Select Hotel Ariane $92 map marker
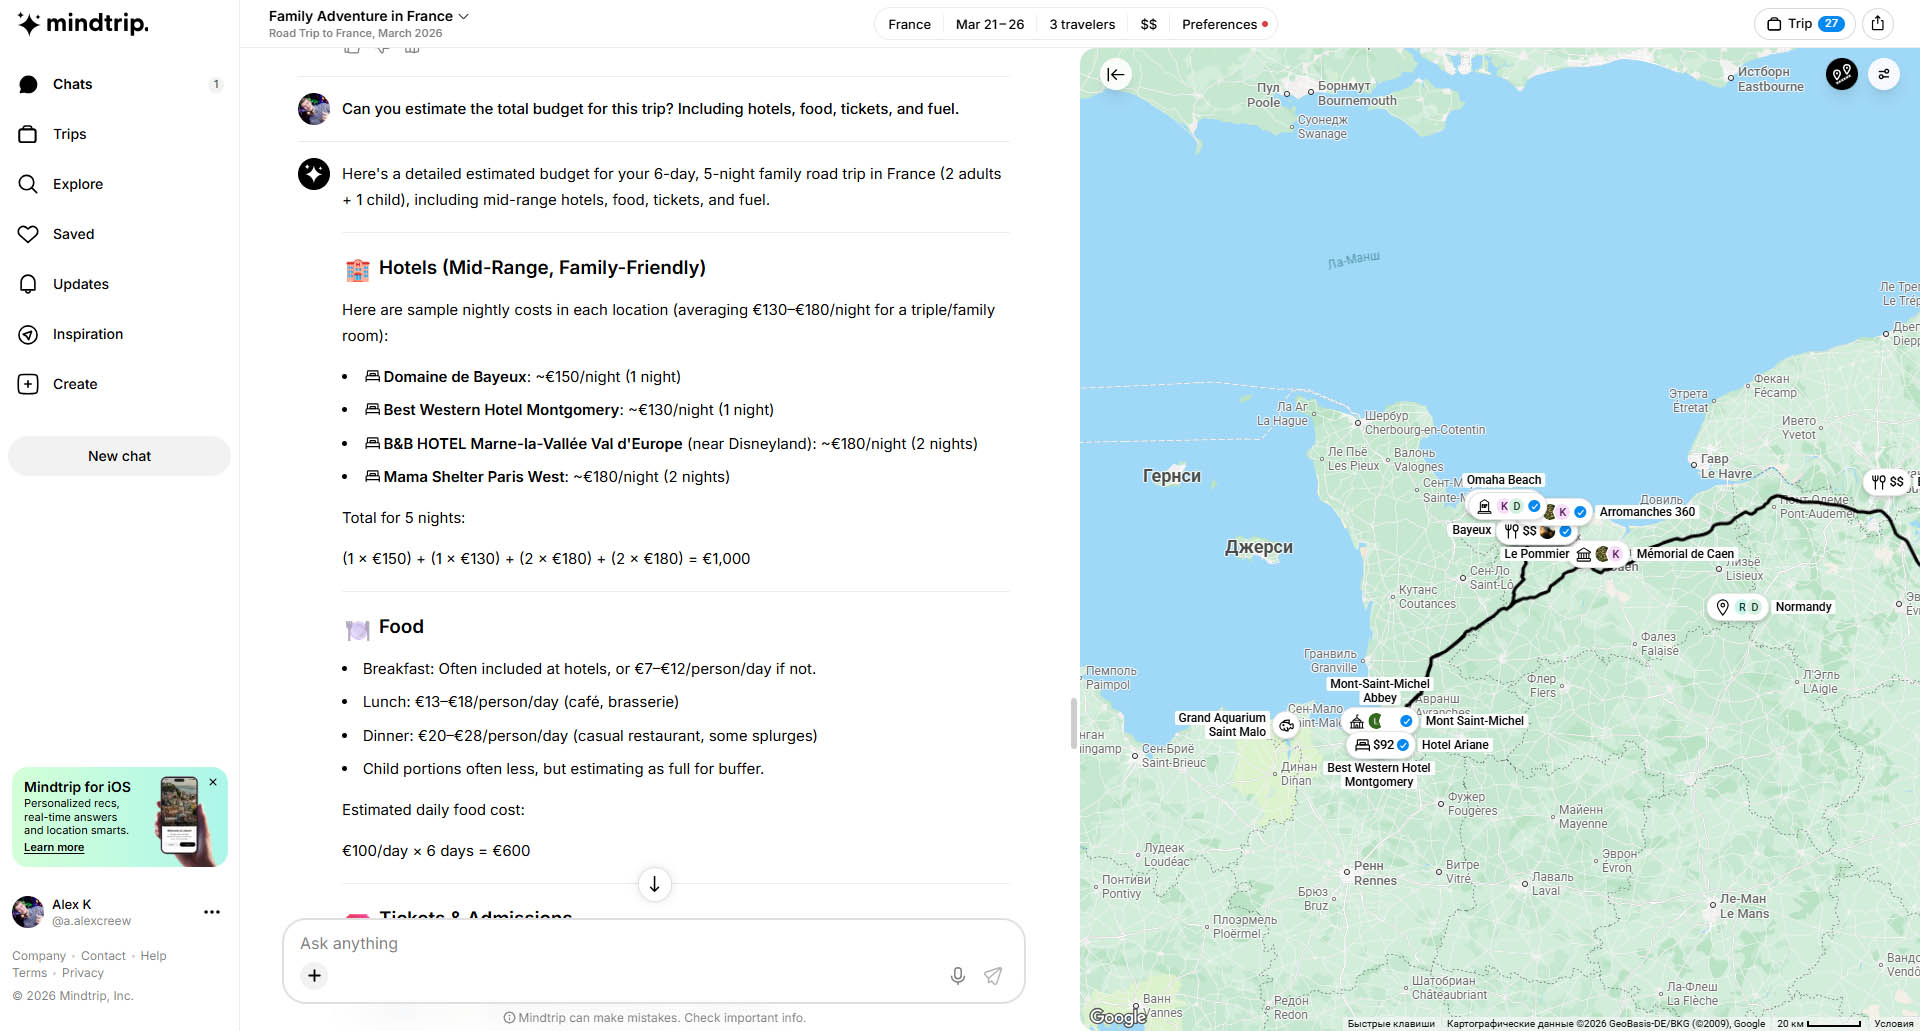Screen dimensions: 1920x1031 pos(1381,745)
